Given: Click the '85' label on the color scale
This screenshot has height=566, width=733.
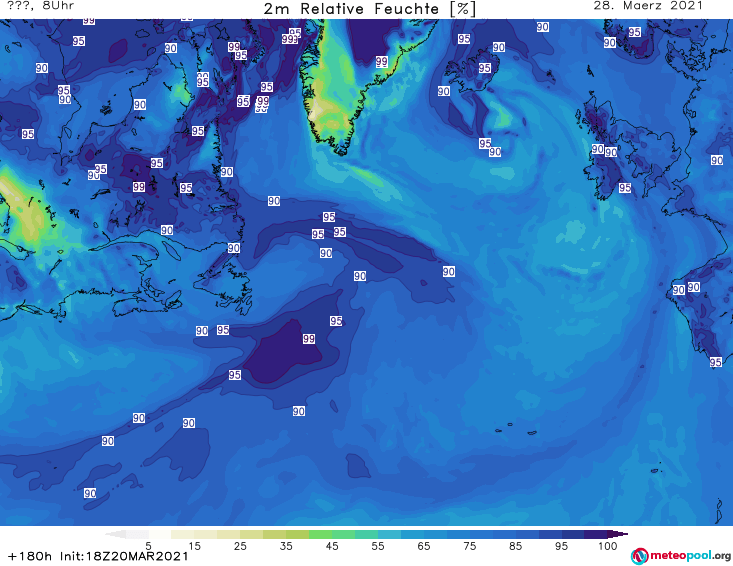Looking at the screenshot, I should 516,546.
